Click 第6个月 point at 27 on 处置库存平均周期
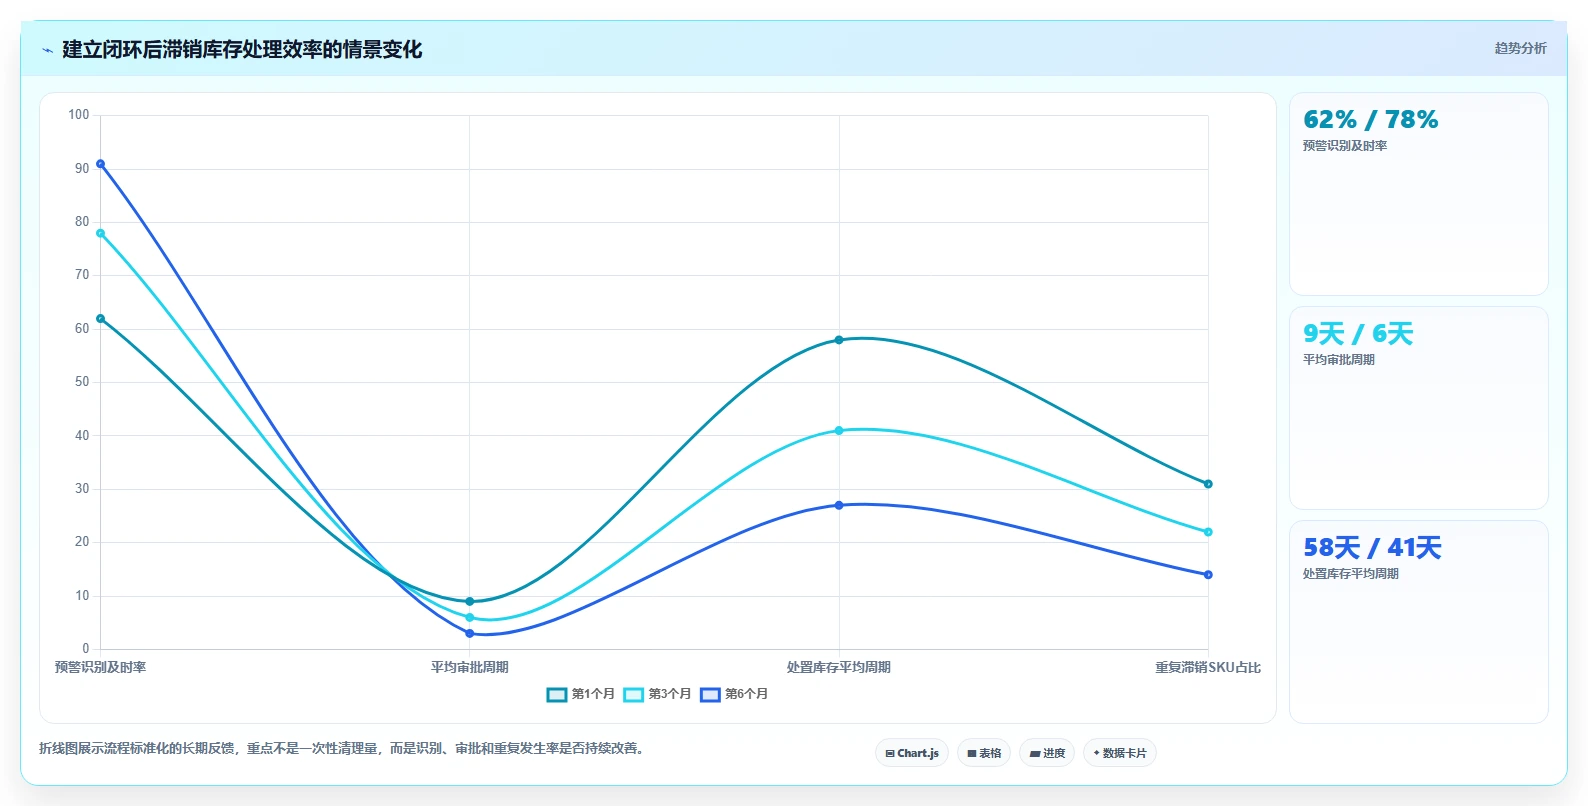 point(839,505)
